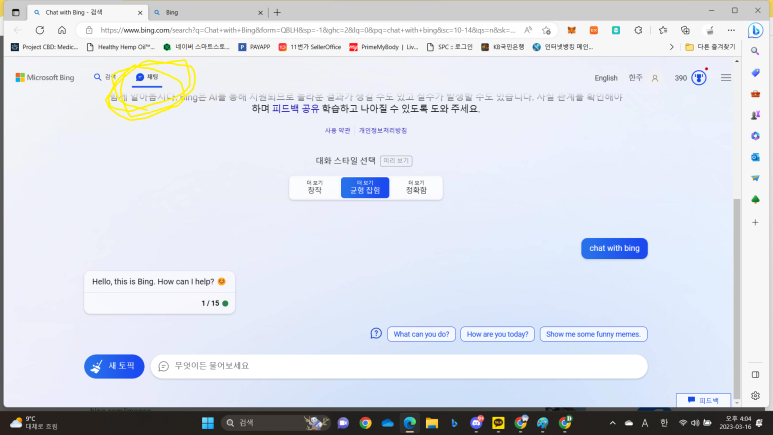Choose Show me some funny memes suggestion
The image size is (773, 435).
tap(593, 334)
